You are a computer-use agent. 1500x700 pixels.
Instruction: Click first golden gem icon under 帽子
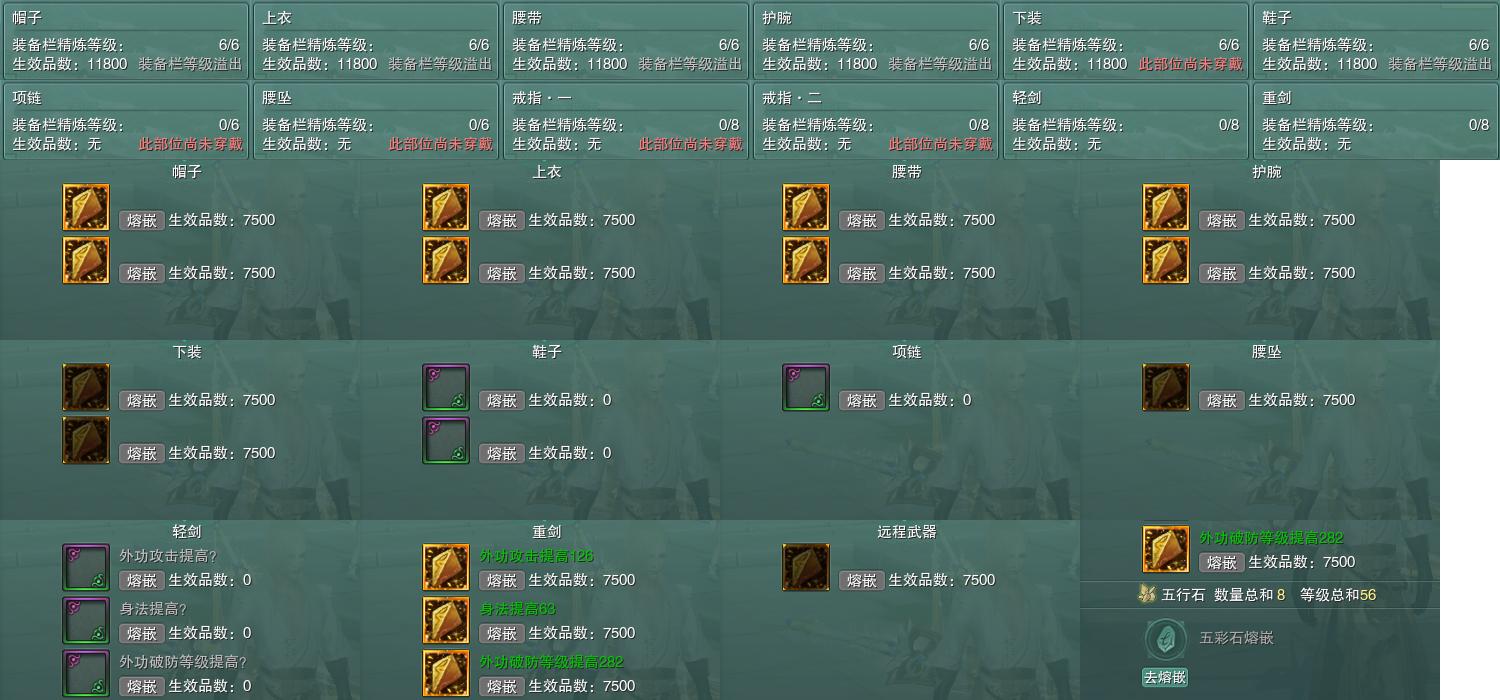tap(86, 208)
